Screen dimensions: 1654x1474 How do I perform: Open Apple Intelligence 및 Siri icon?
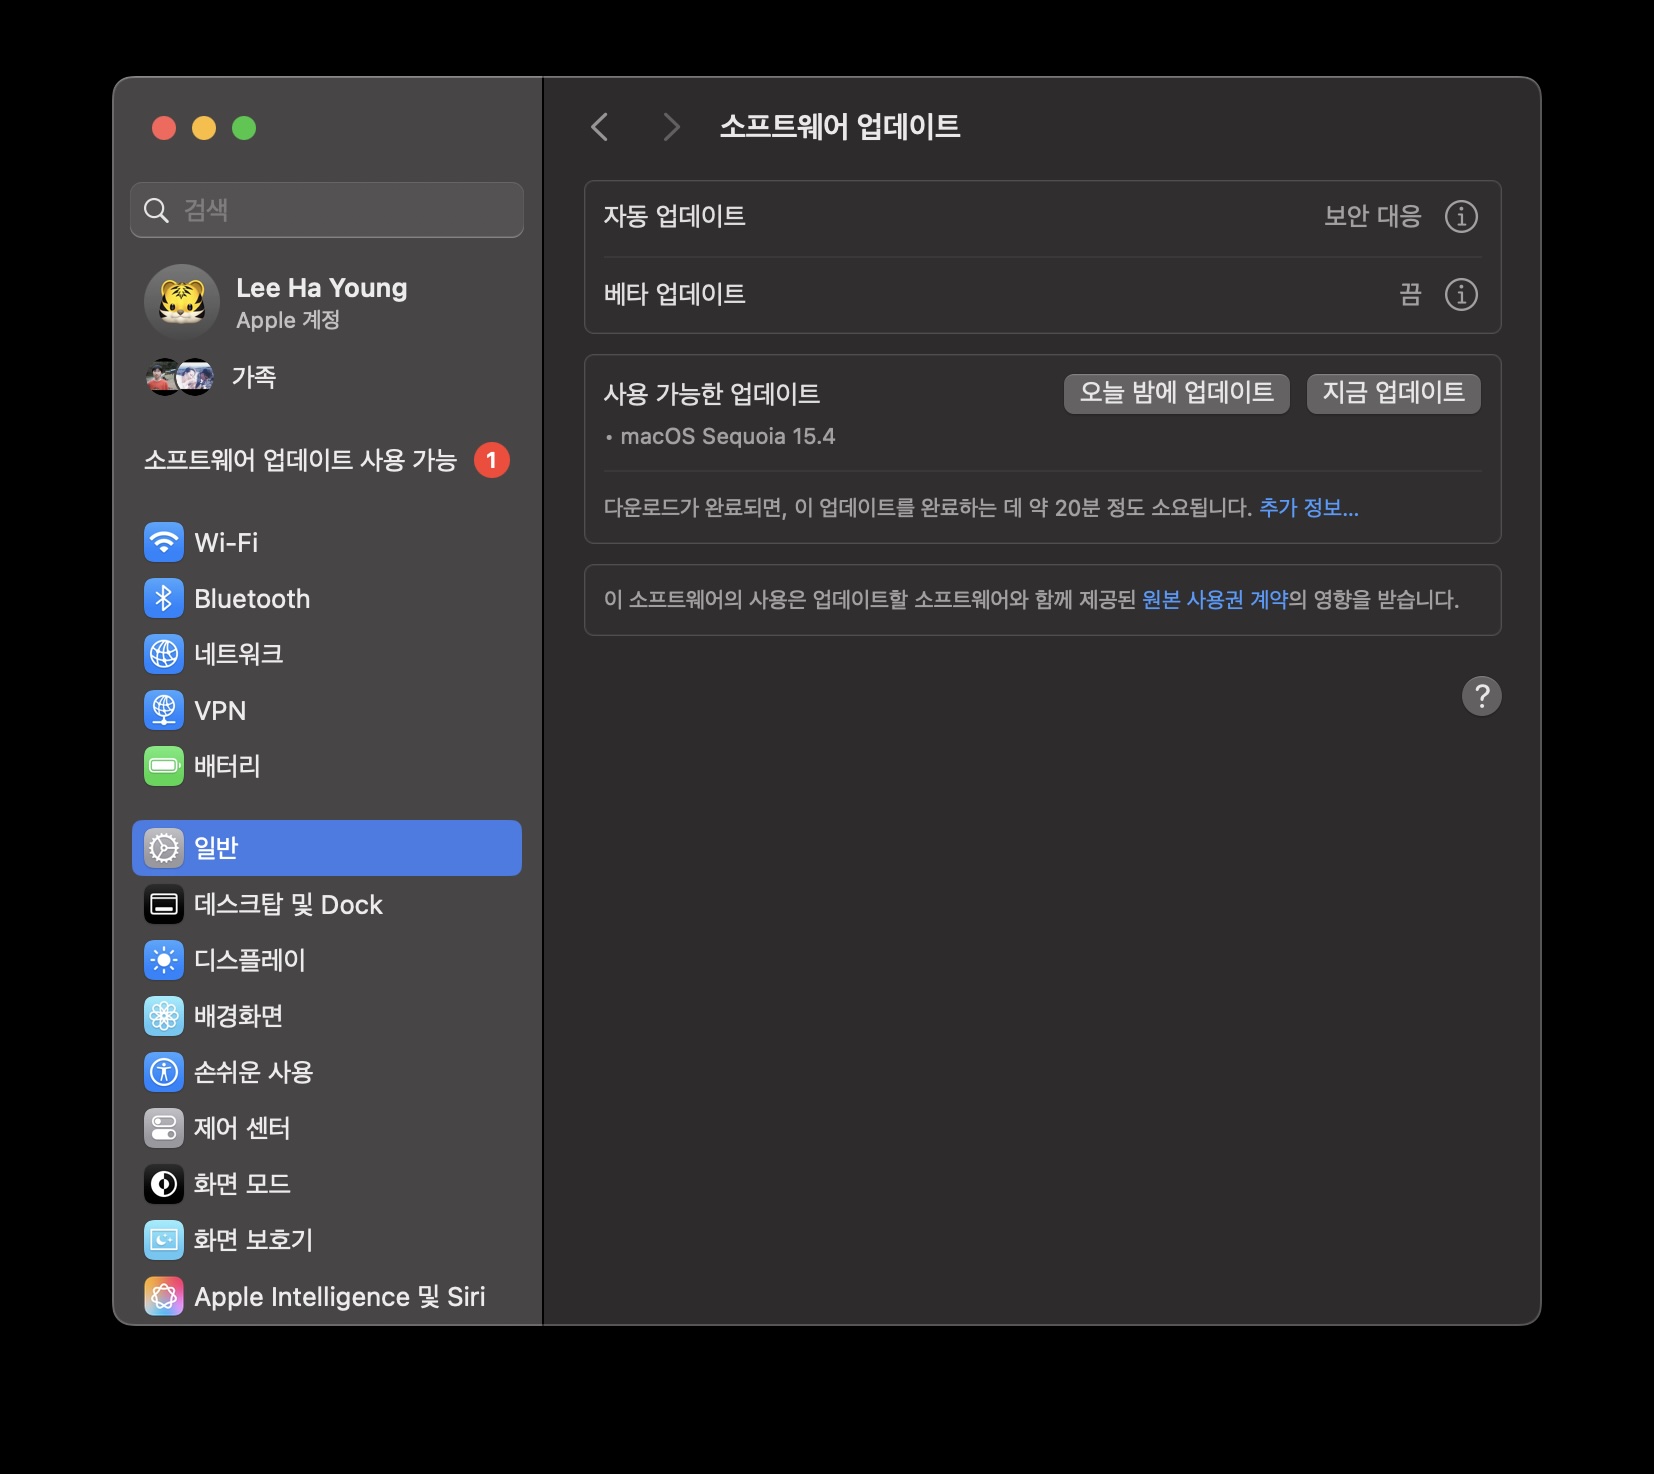[164, 1296]
